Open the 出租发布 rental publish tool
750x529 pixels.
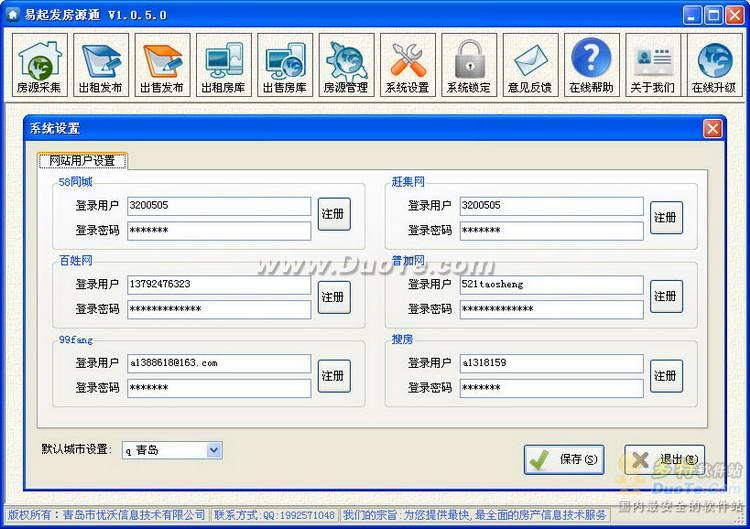pyautogui.click(x=101, y=66)
